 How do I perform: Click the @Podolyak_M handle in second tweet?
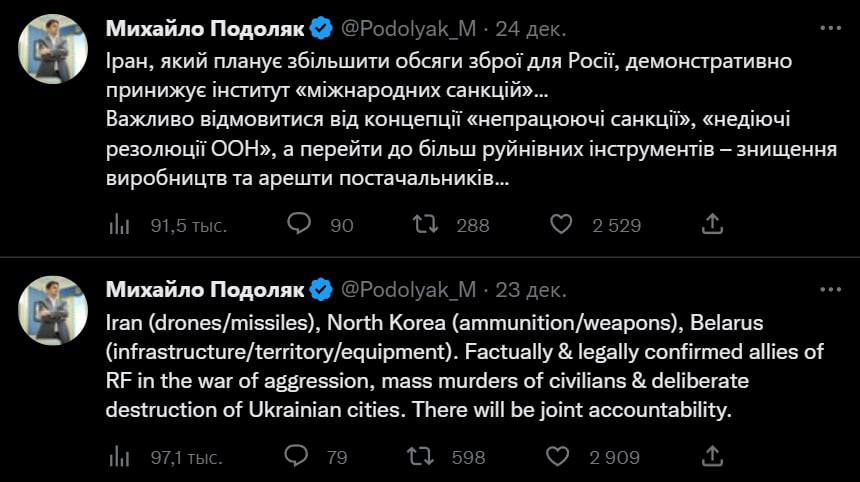409,291
